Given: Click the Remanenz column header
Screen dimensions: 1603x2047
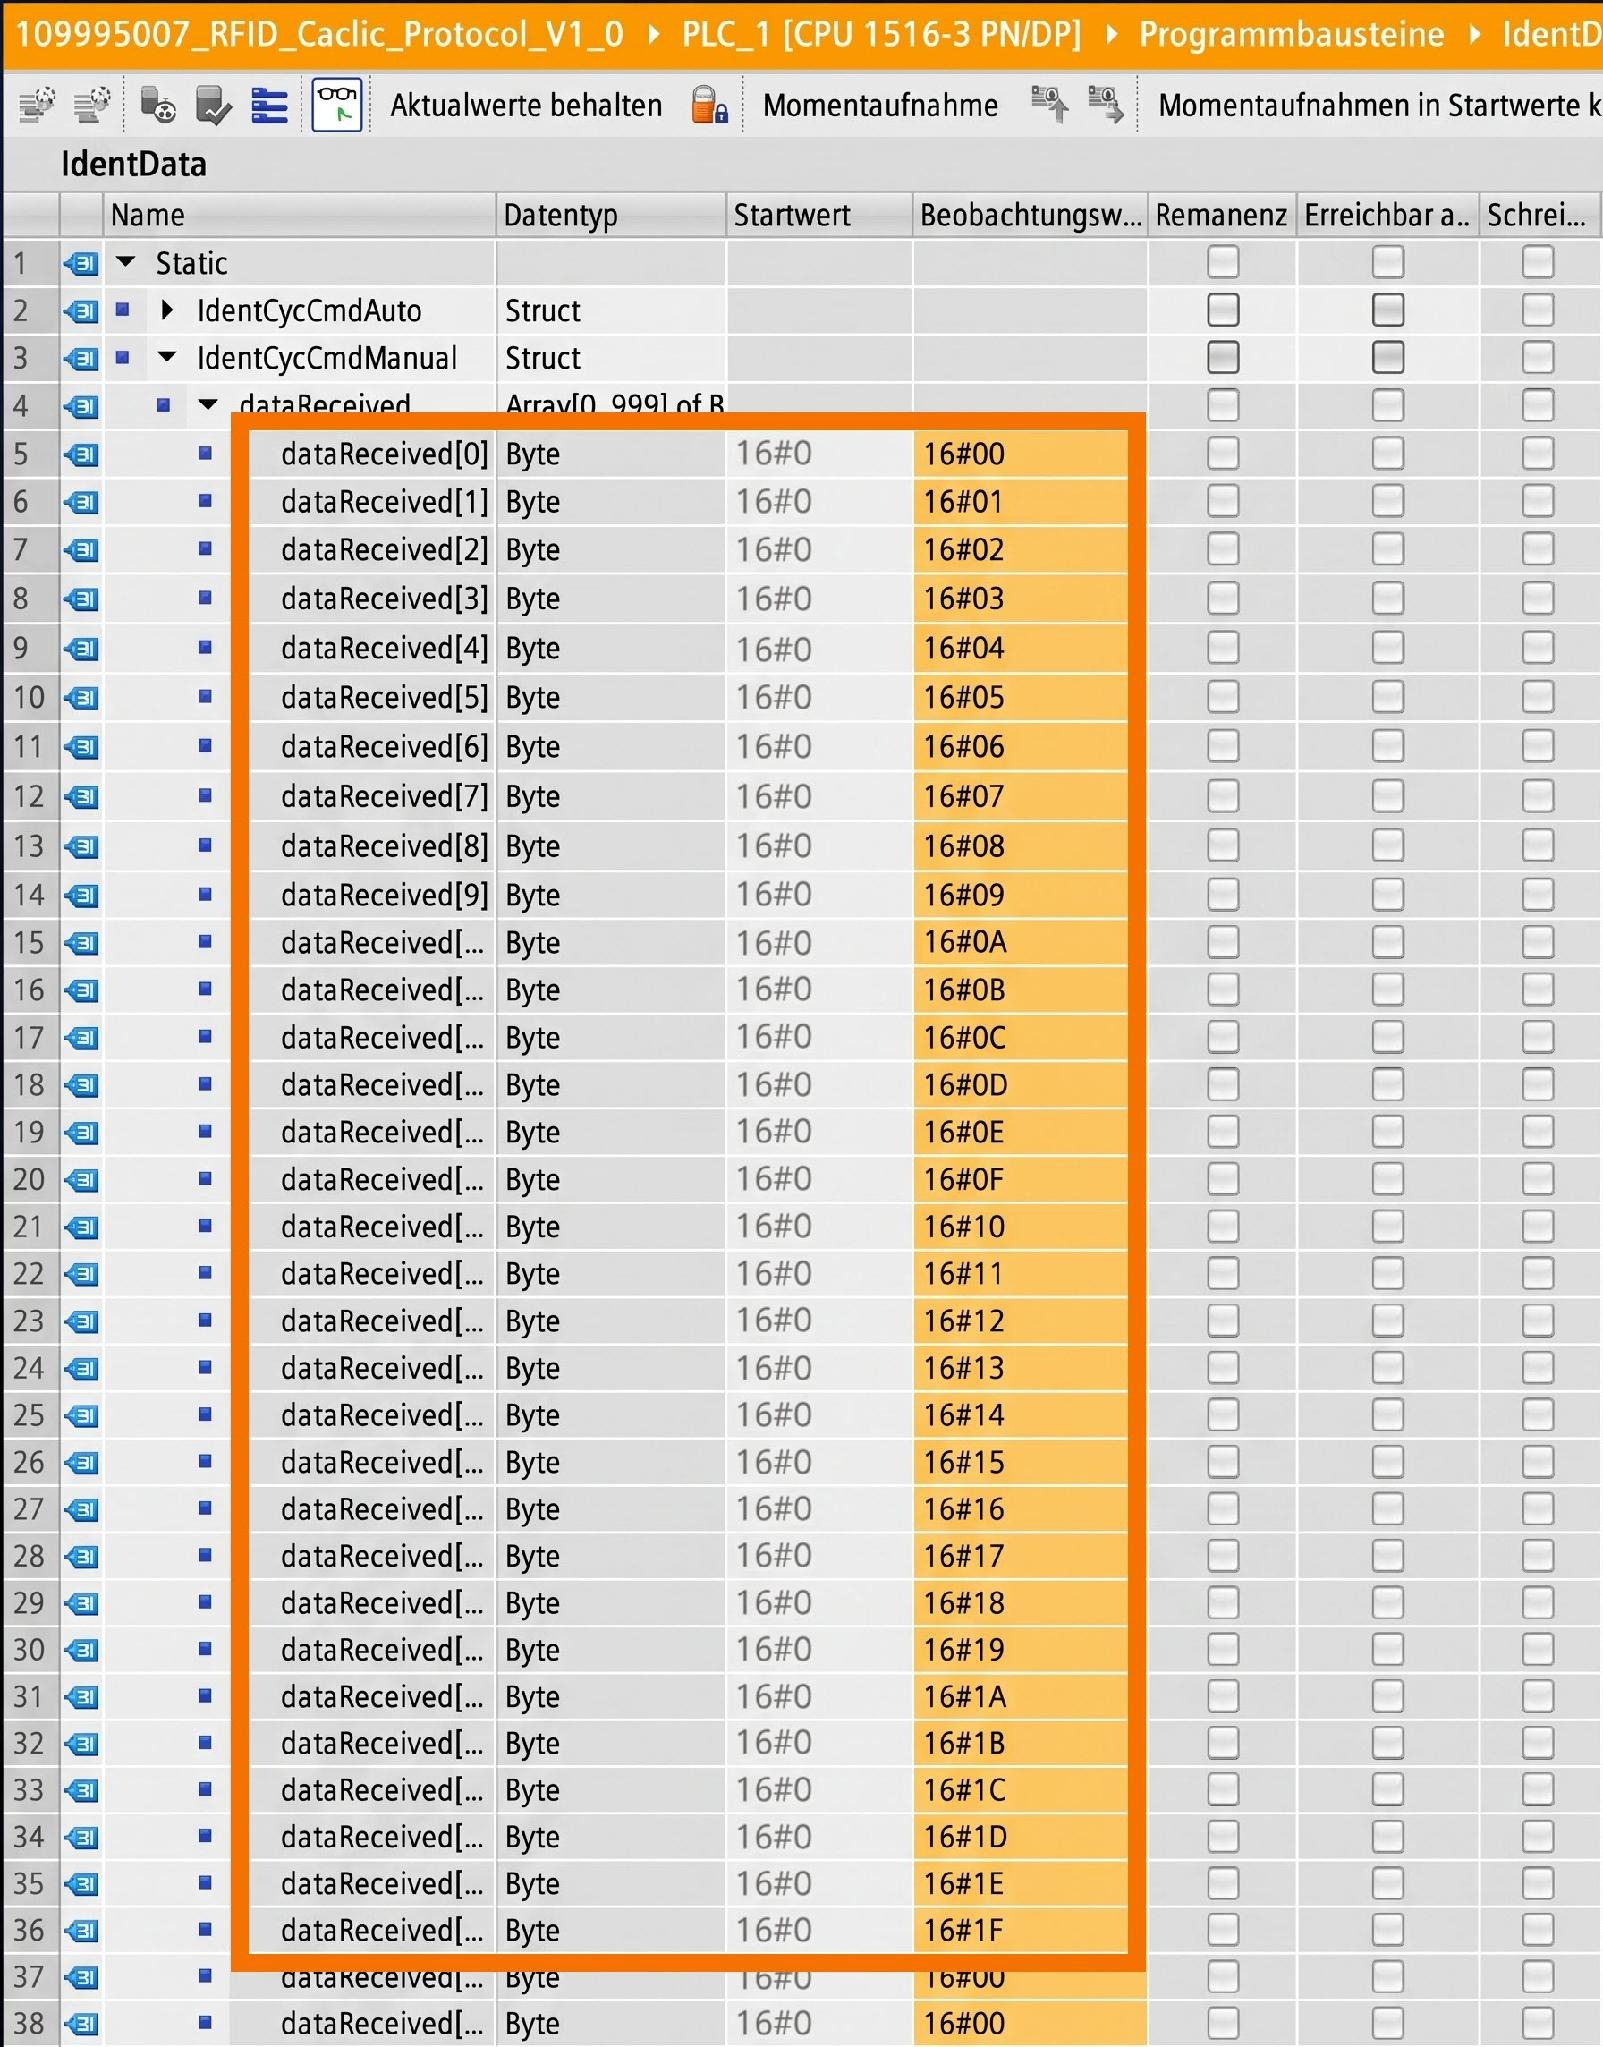Looking at the screenshot, I should (x=1221, y=215).
